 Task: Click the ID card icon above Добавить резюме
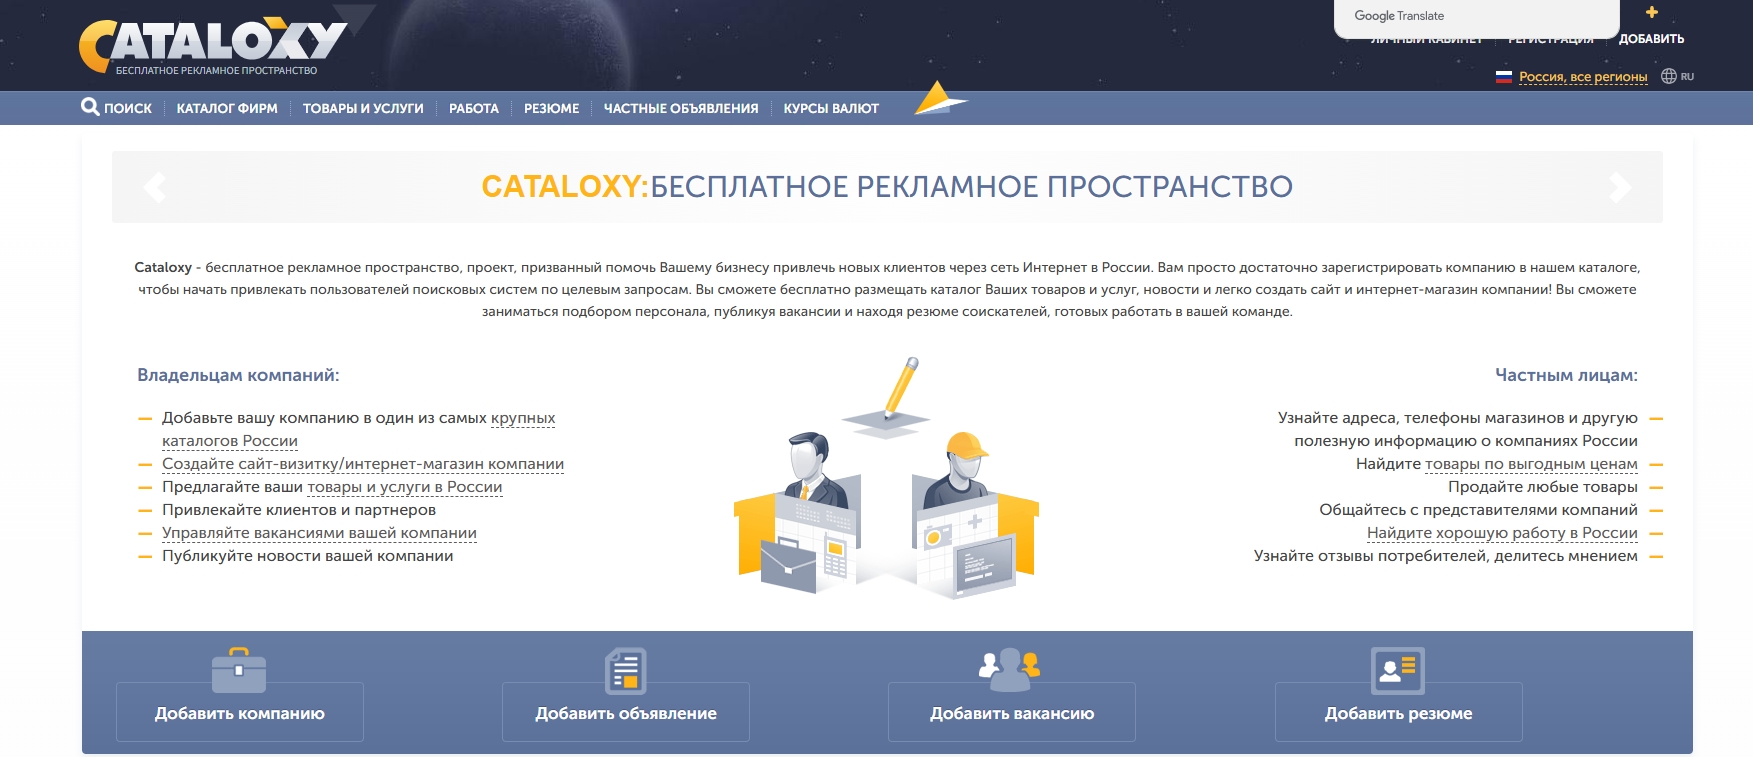[x=1398, y=670]
